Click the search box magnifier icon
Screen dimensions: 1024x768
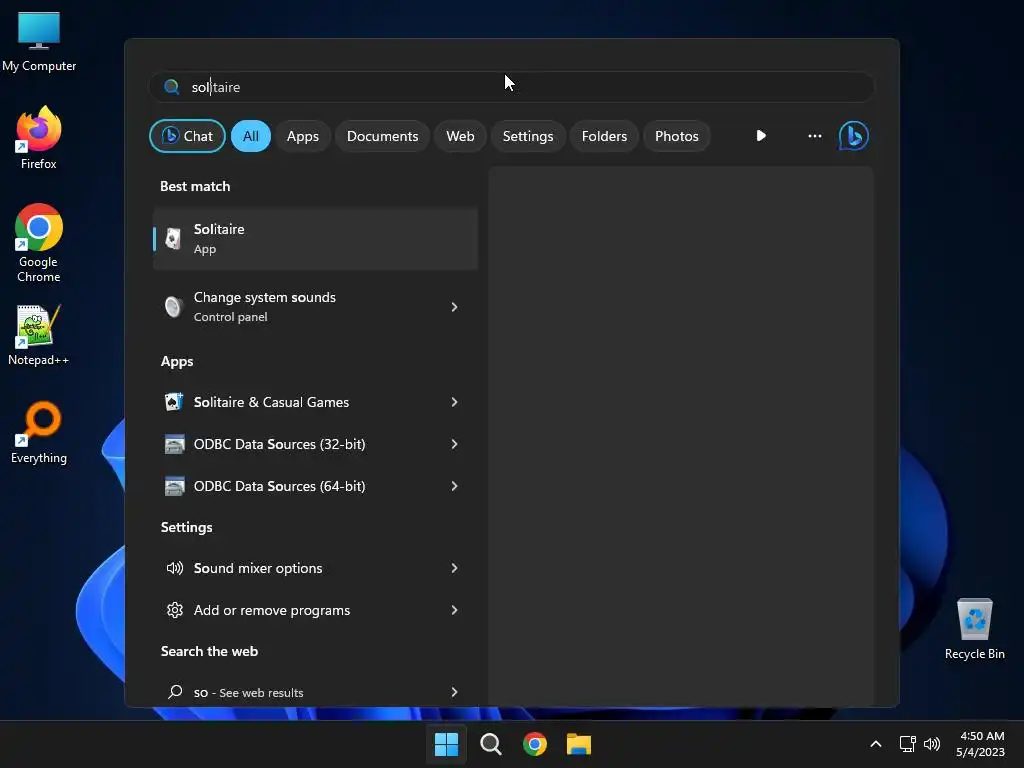click(x=172, y=87)
